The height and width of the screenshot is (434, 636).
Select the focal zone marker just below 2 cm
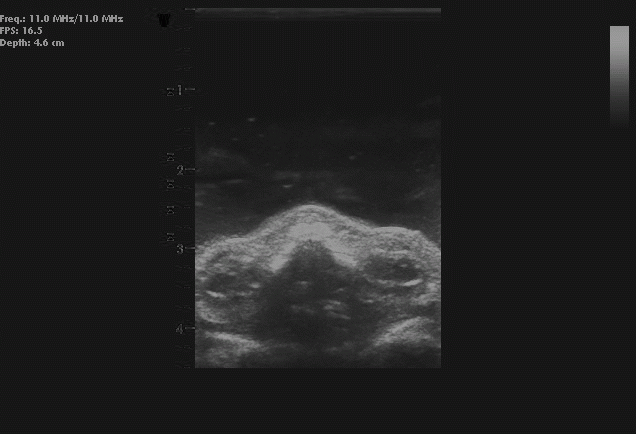click(x=170, y=184)
